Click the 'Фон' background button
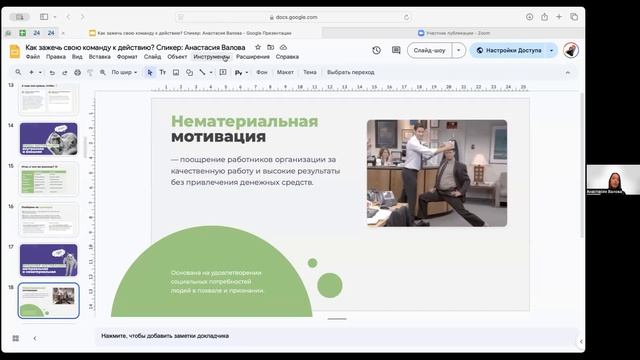This screenshot has width=640, height=360. click(x=262, y=72)
